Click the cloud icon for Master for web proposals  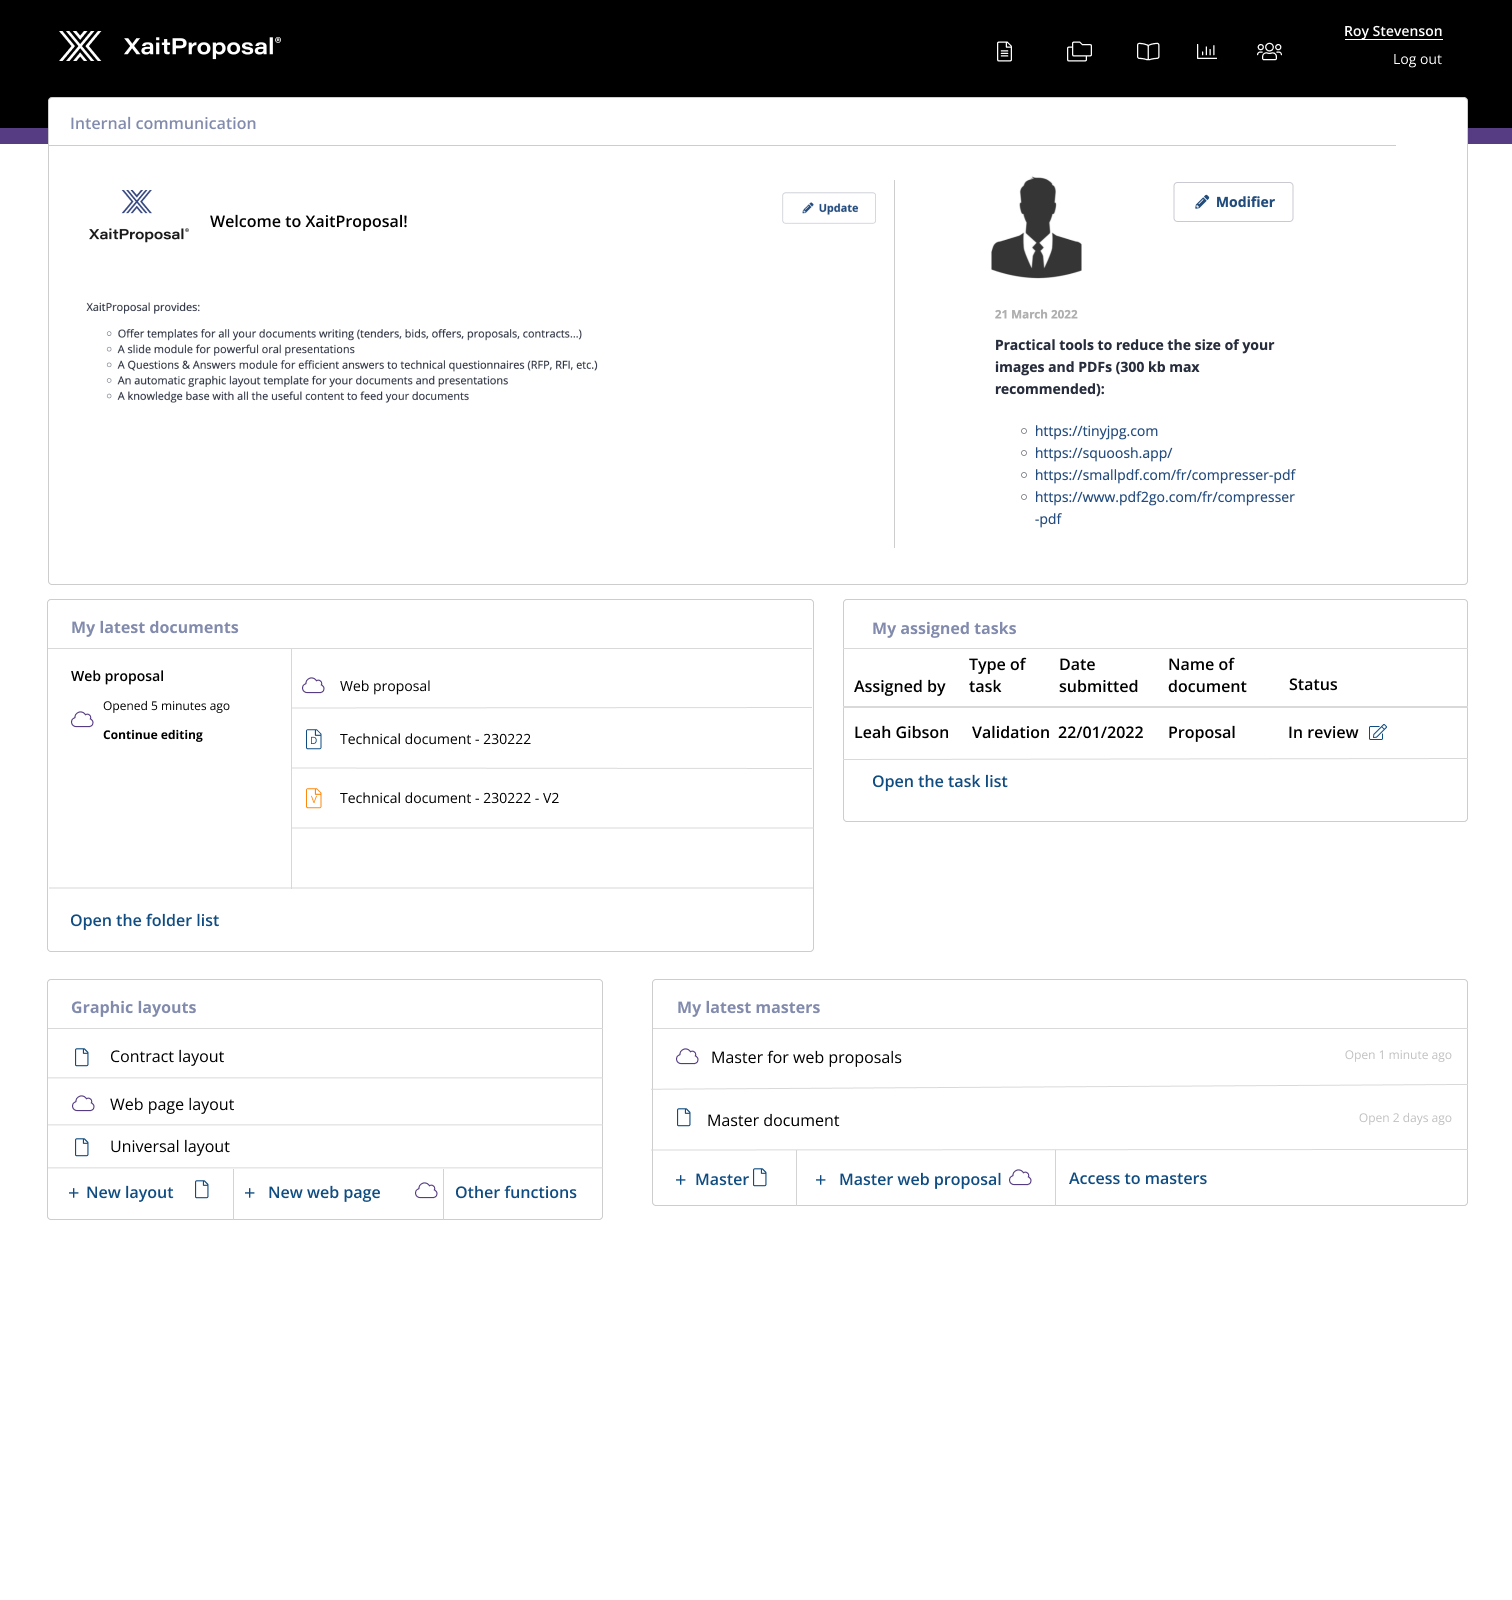[687, 1057]
